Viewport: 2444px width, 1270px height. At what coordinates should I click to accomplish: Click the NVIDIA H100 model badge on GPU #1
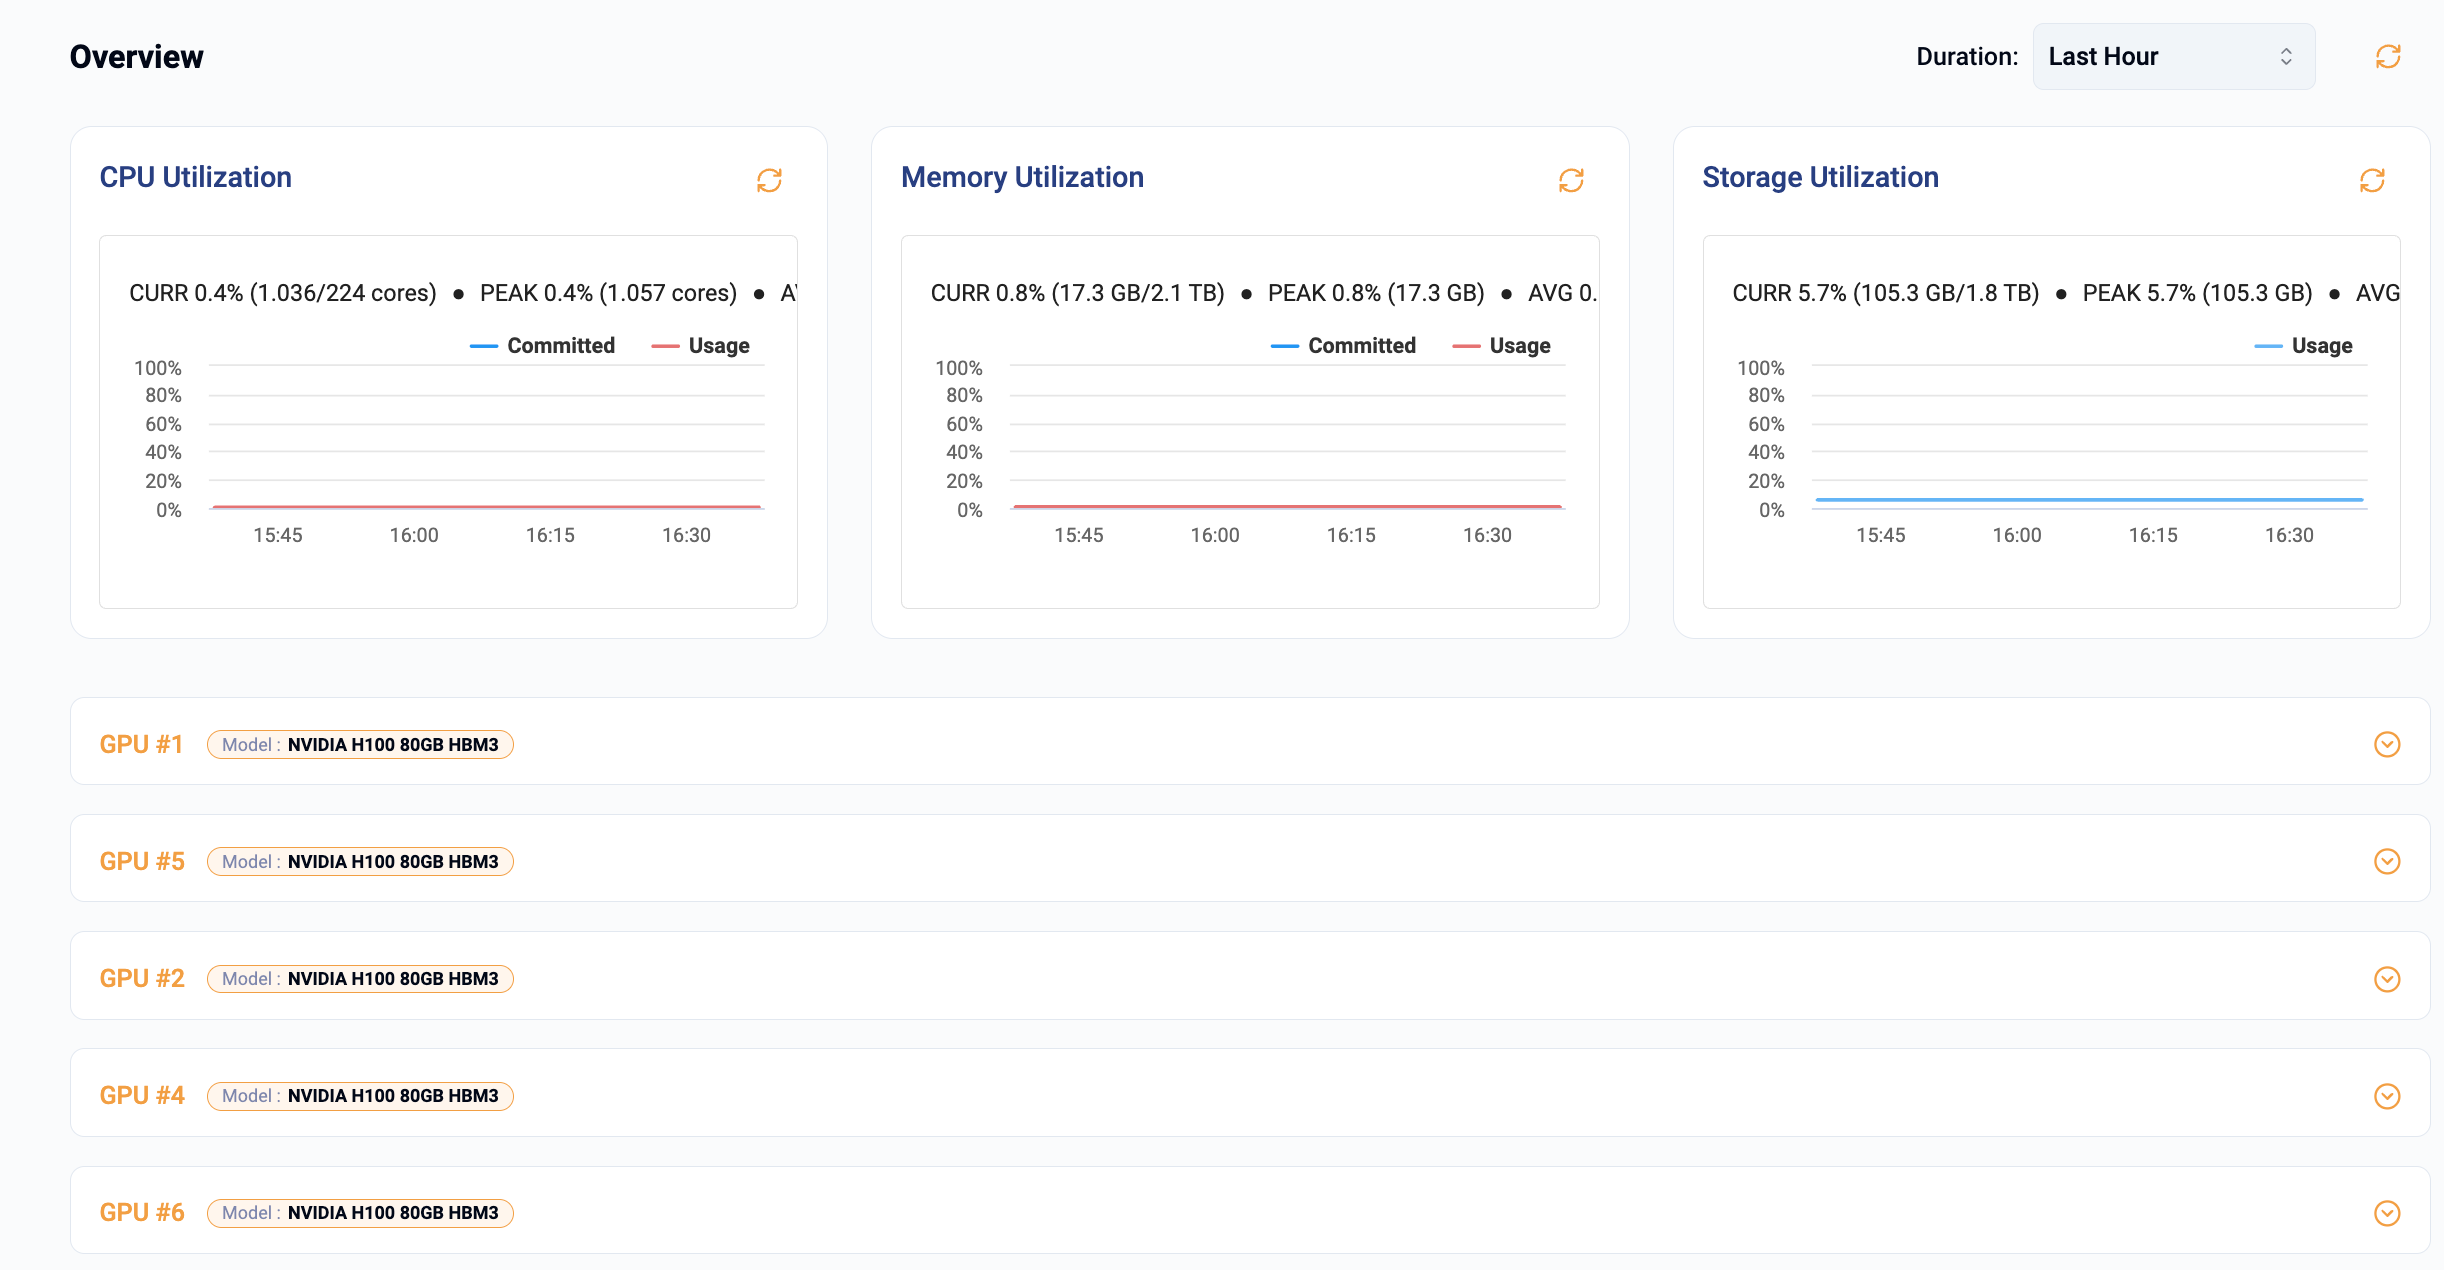(x=360, y=745)
